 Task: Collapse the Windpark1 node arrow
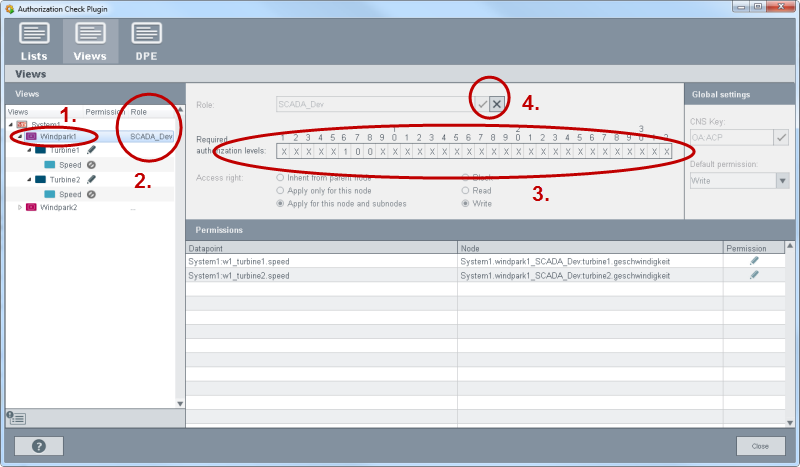(x=20, y=136)
